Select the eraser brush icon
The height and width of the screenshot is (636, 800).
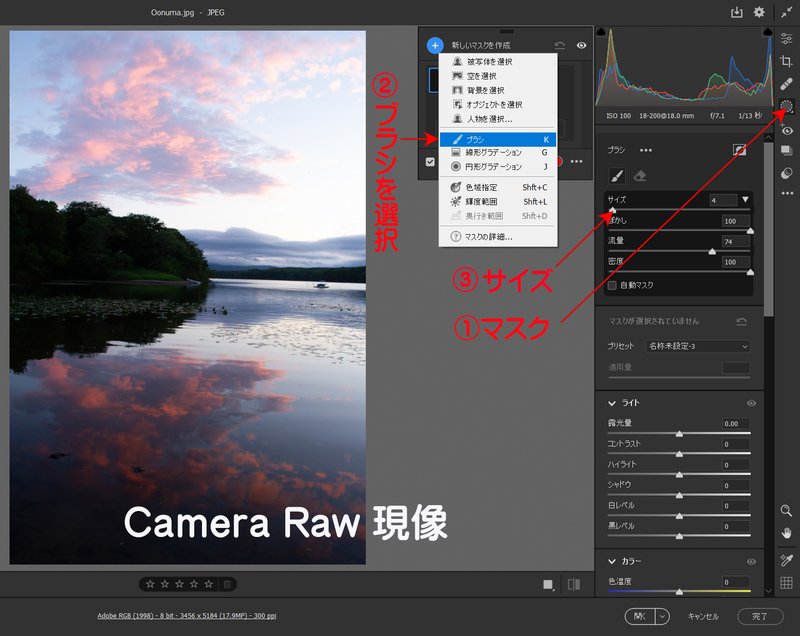tap(640, 176)
